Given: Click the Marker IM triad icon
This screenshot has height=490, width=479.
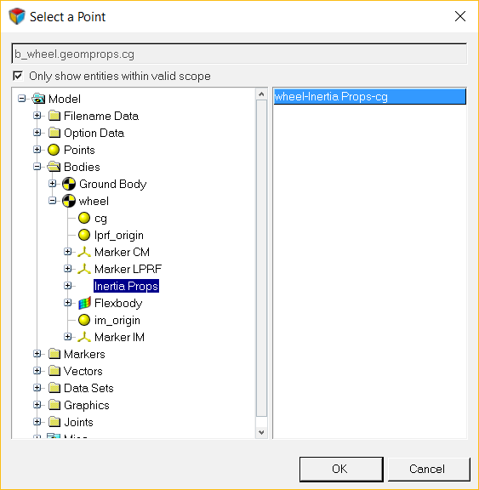Looking at the screenshot, I should pos(84,337).
